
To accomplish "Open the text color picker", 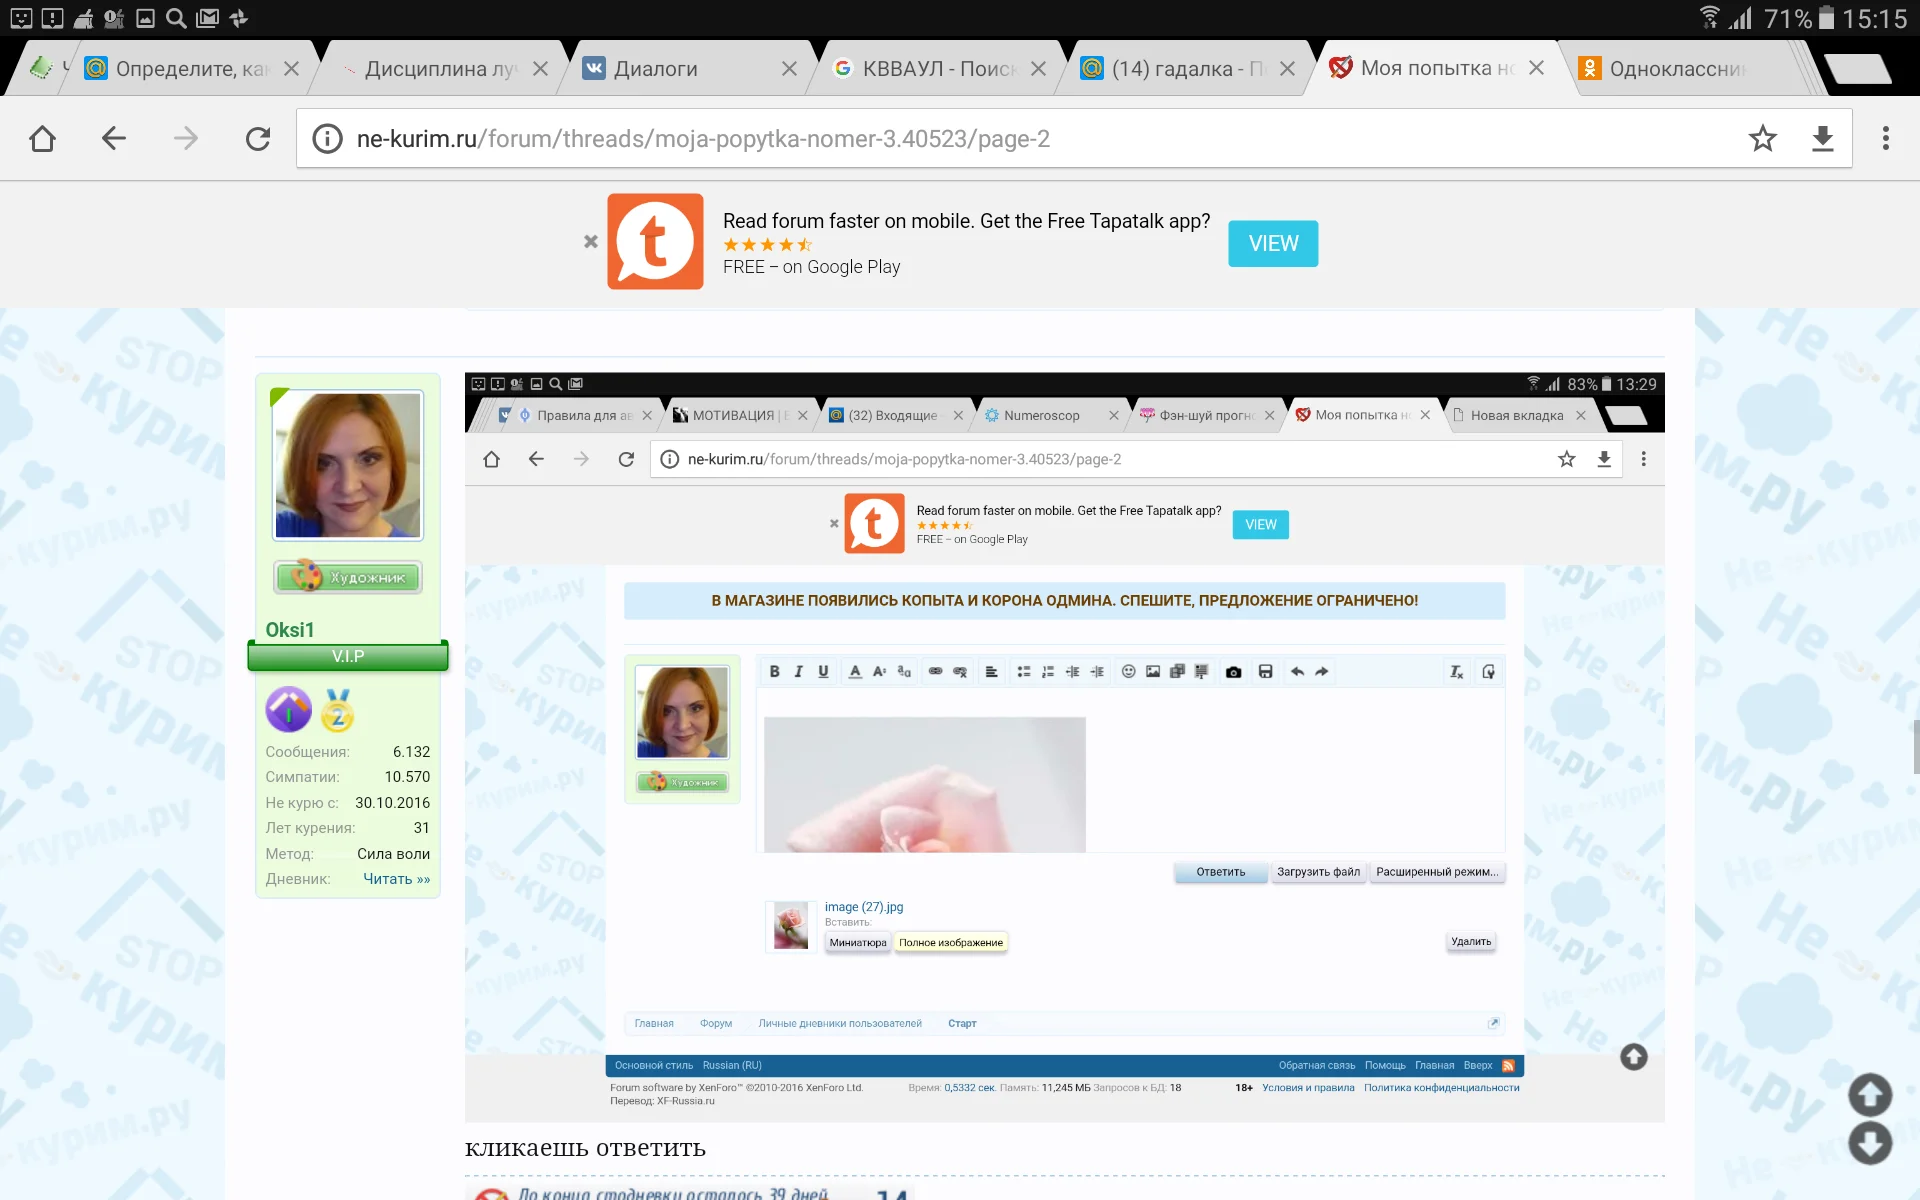I will (x=855, y=672).
